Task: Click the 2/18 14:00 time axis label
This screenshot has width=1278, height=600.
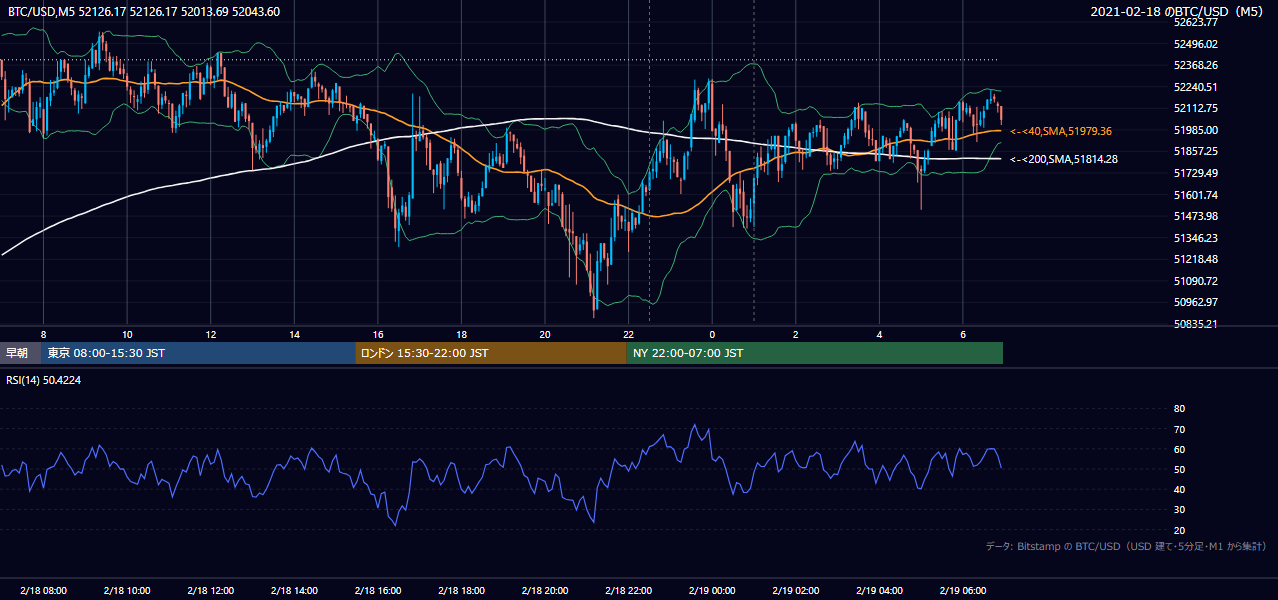Action: pyautogui.click(x=294, y=591)
